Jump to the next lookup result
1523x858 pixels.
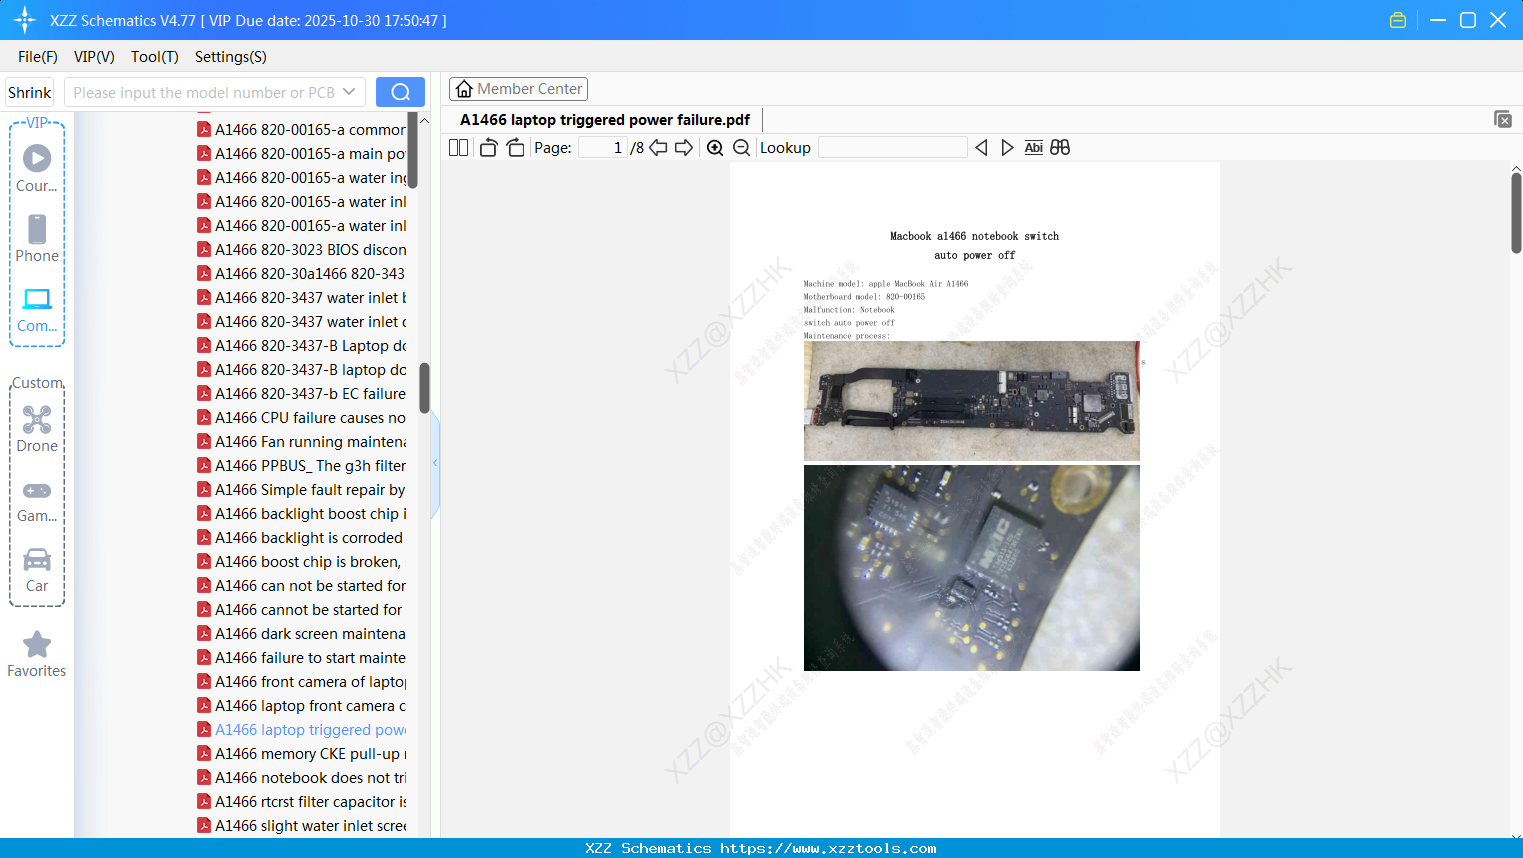click(x=1007, y=148)
